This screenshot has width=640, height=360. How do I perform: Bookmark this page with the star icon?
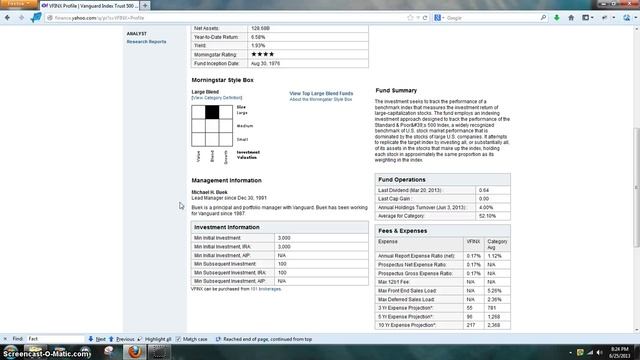(410, 18)
